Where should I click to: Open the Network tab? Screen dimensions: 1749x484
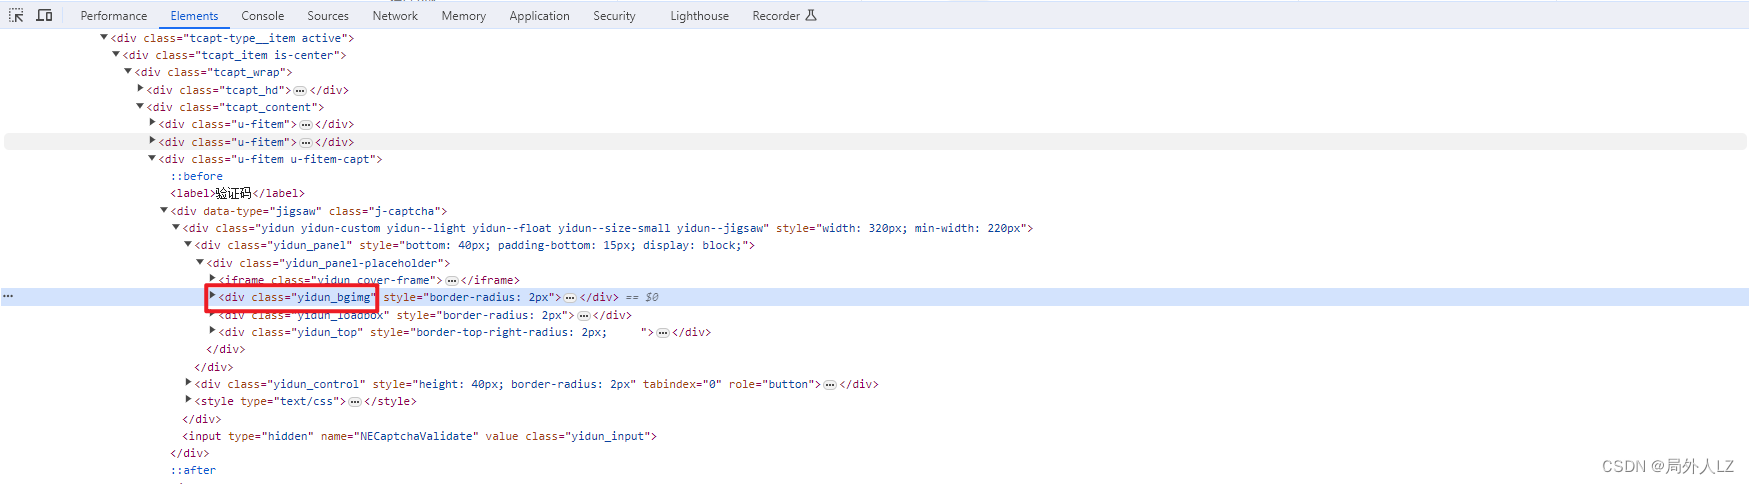[x=395, y=16]
